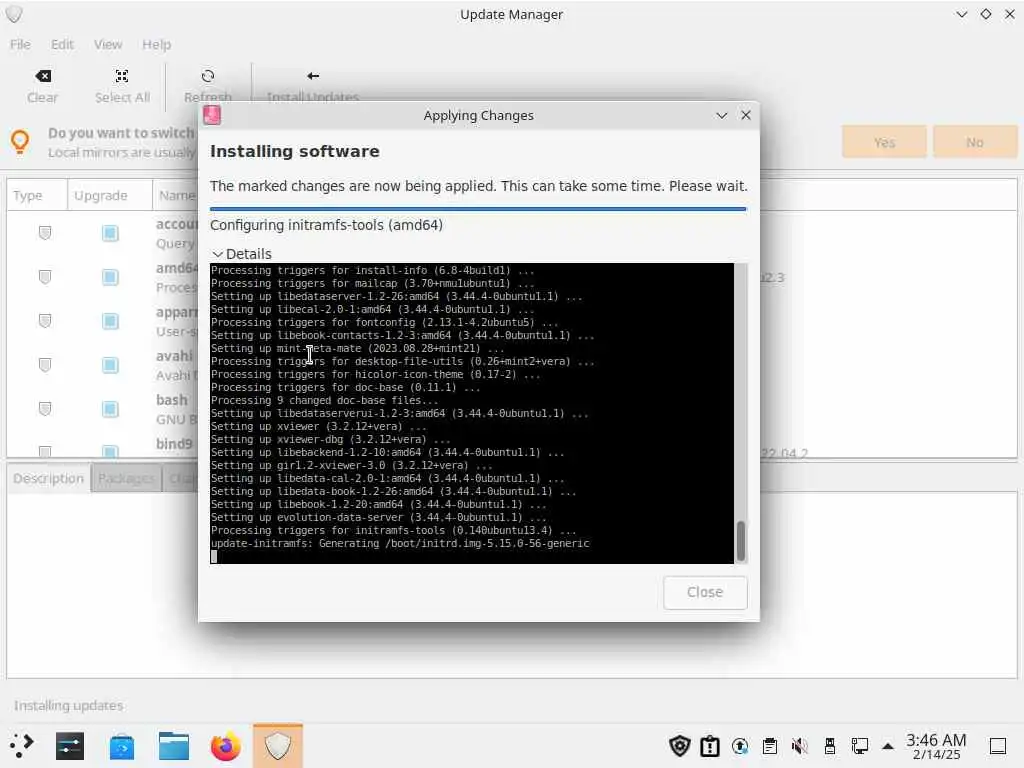
Task: Switch to the Packages tab
Action: 126,479
